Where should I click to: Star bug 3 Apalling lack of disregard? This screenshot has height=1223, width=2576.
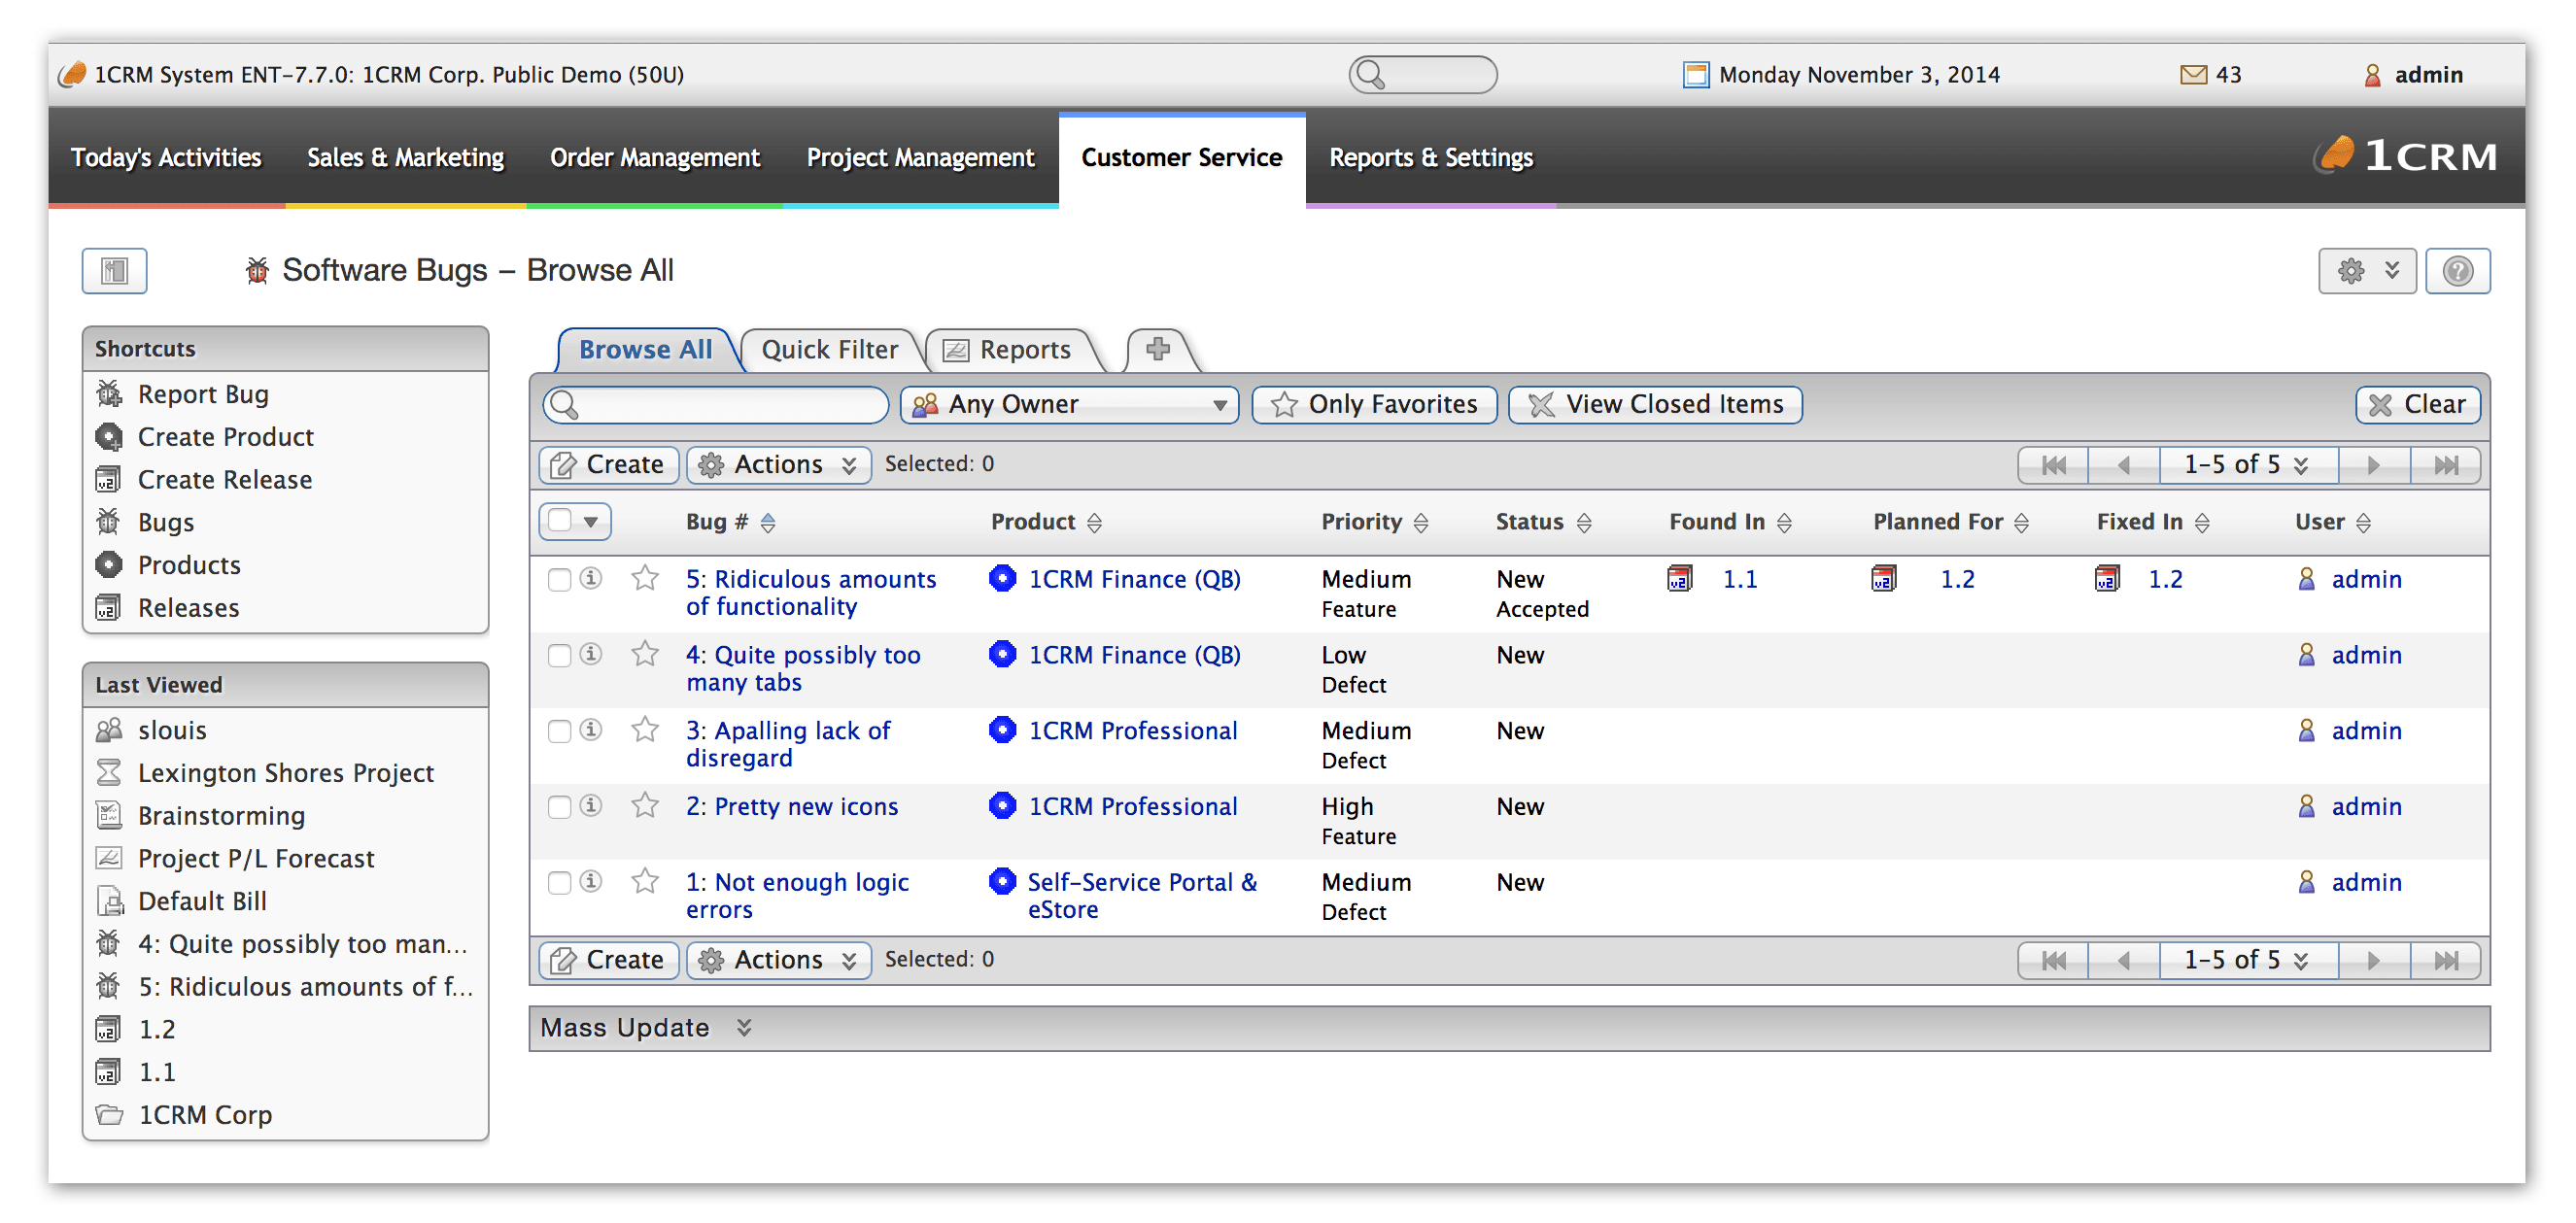click(x=645, y=730)
